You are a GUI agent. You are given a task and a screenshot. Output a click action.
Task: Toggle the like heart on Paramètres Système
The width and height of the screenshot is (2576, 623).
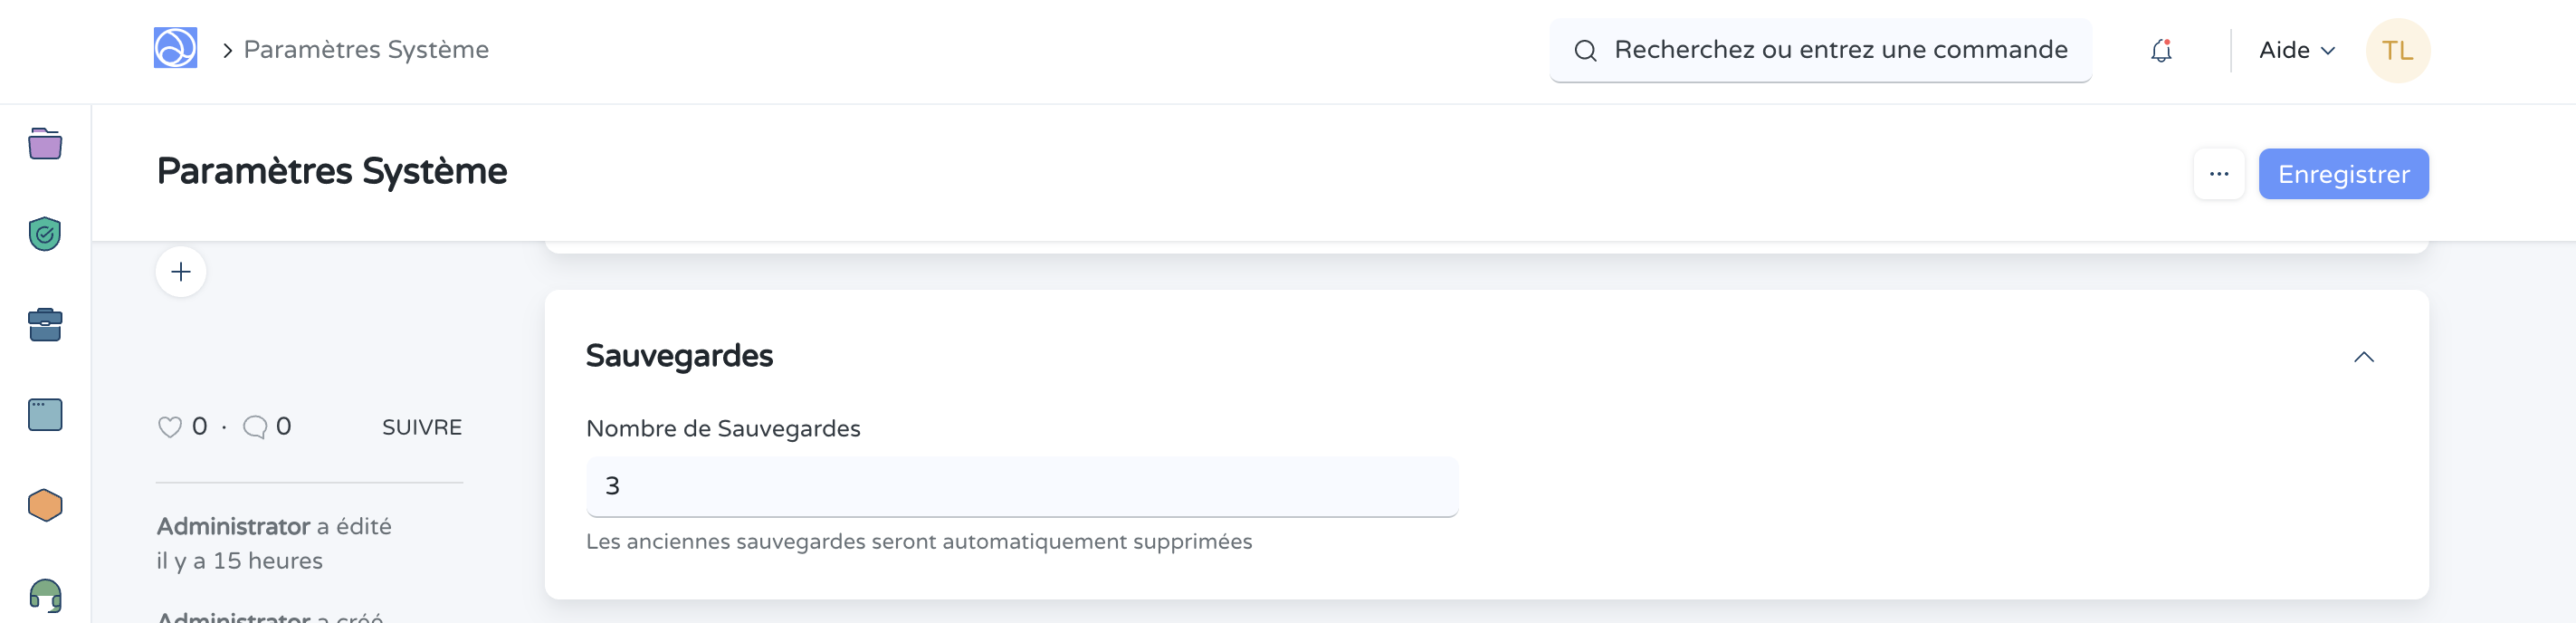[170, 426]
